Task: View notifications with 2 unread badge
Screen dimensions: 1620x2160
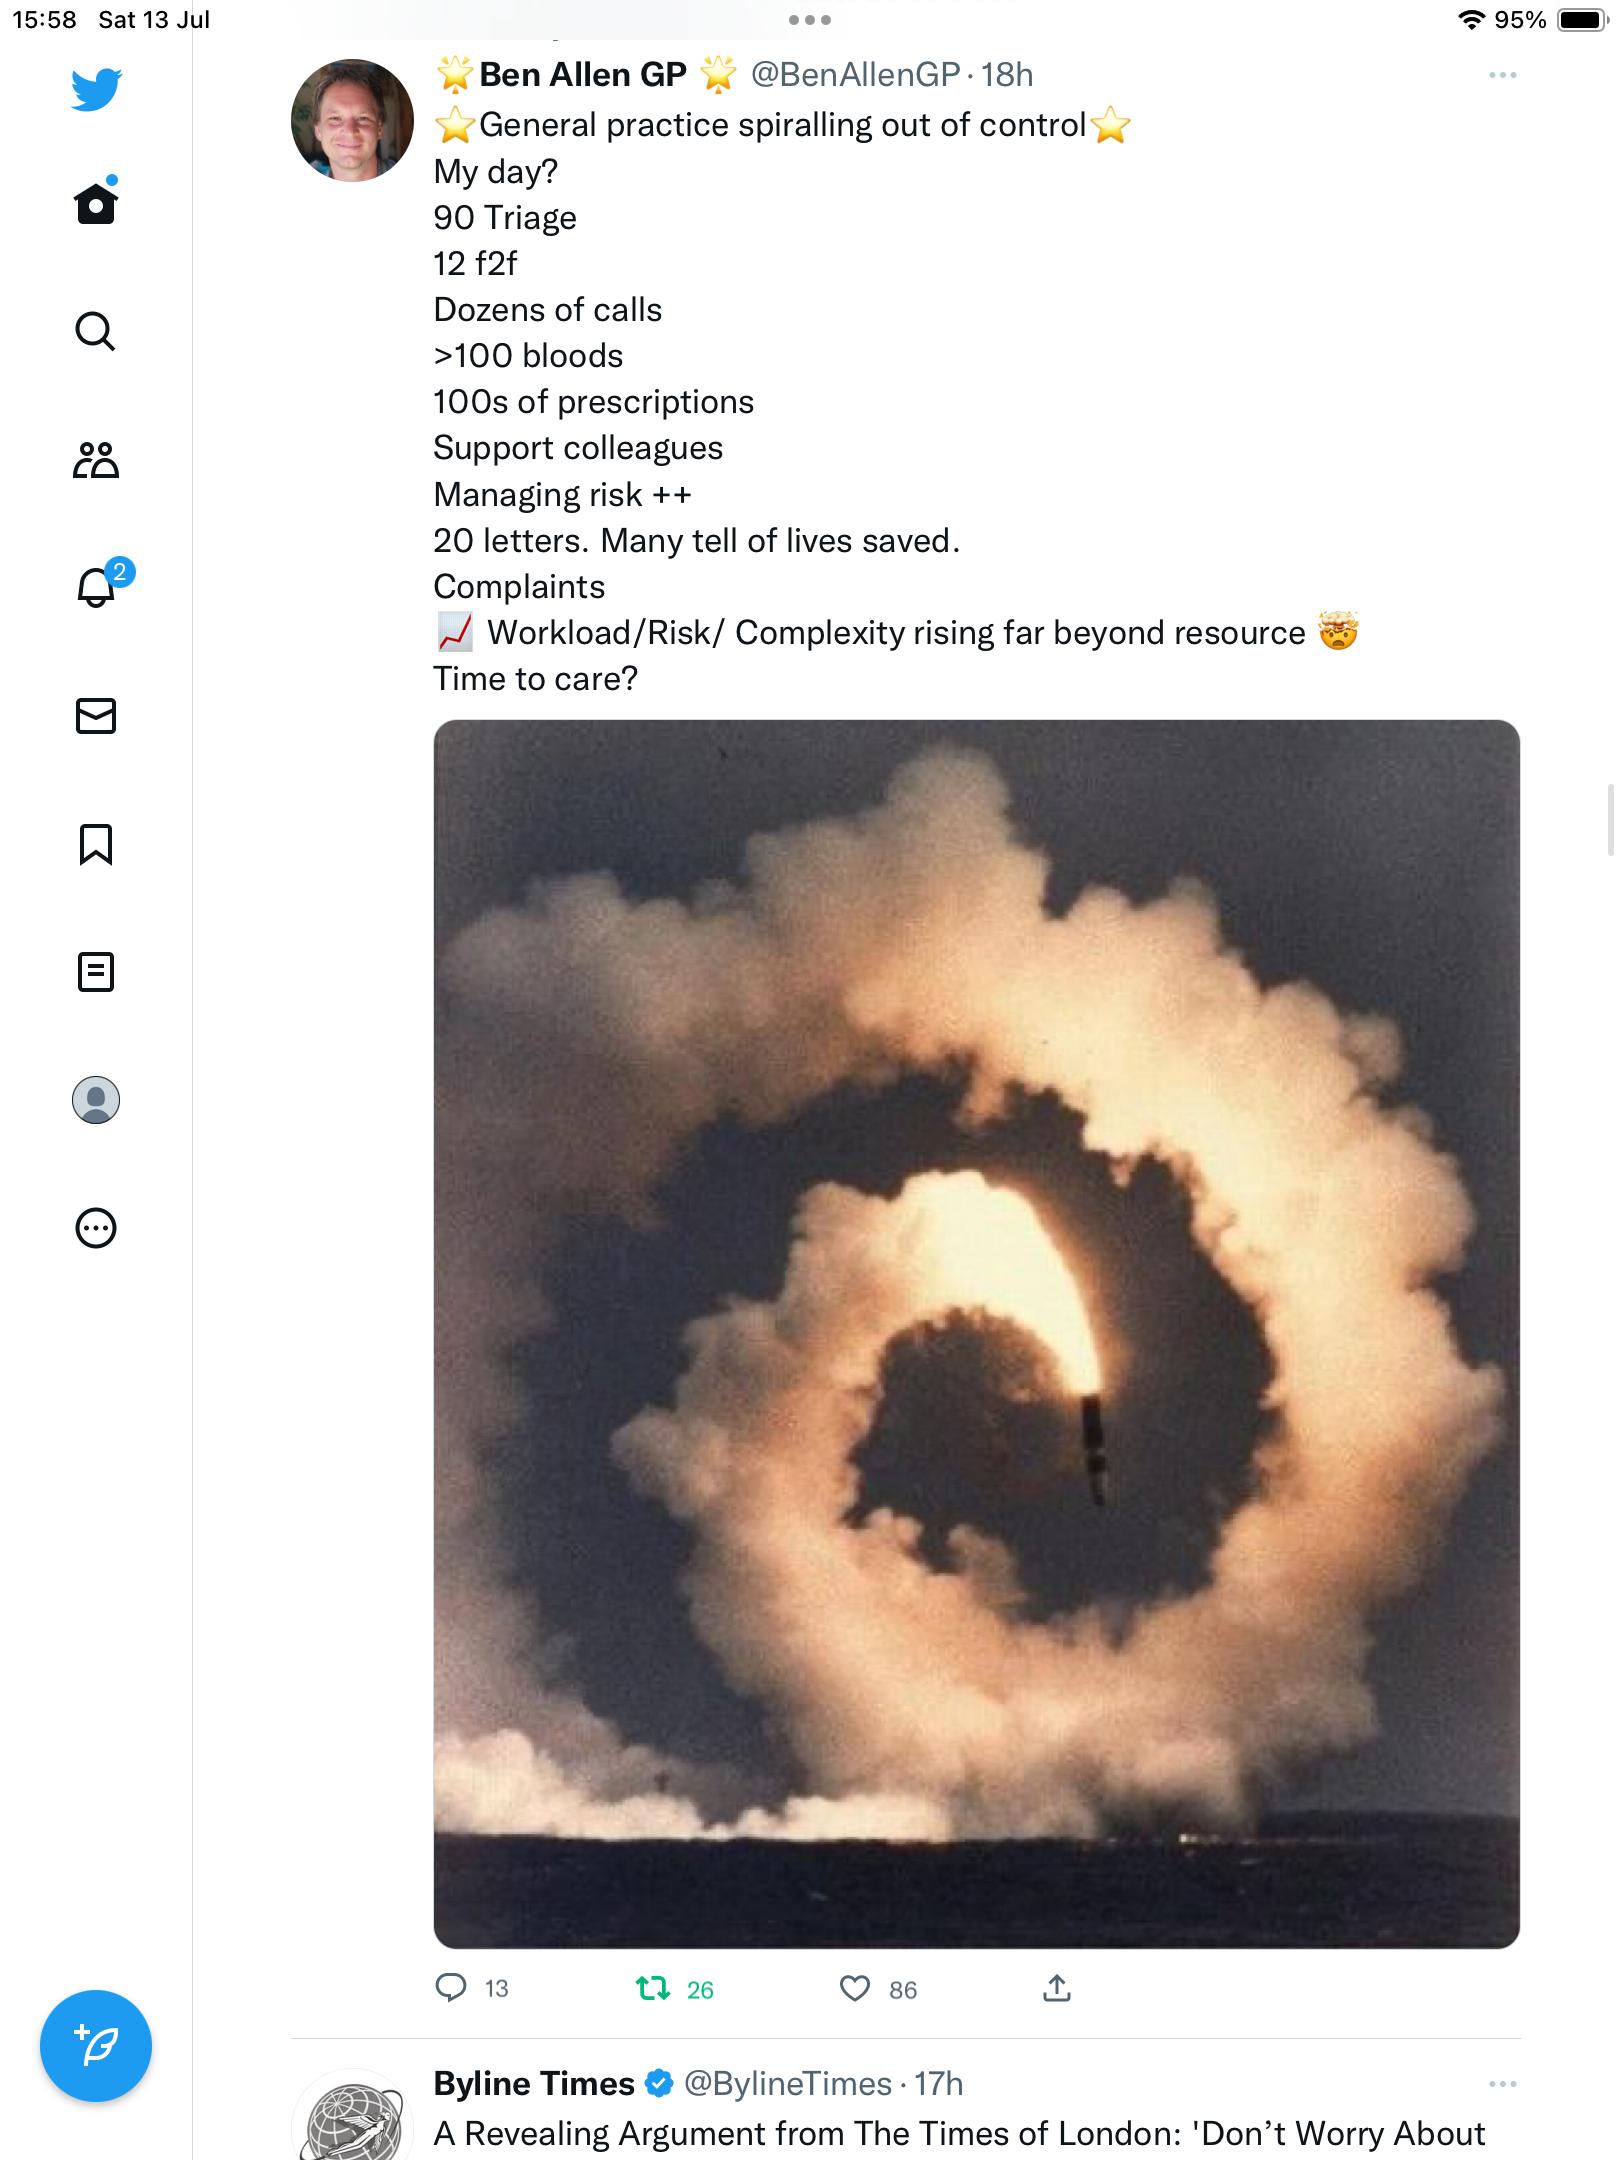Action: pos(98,587)
